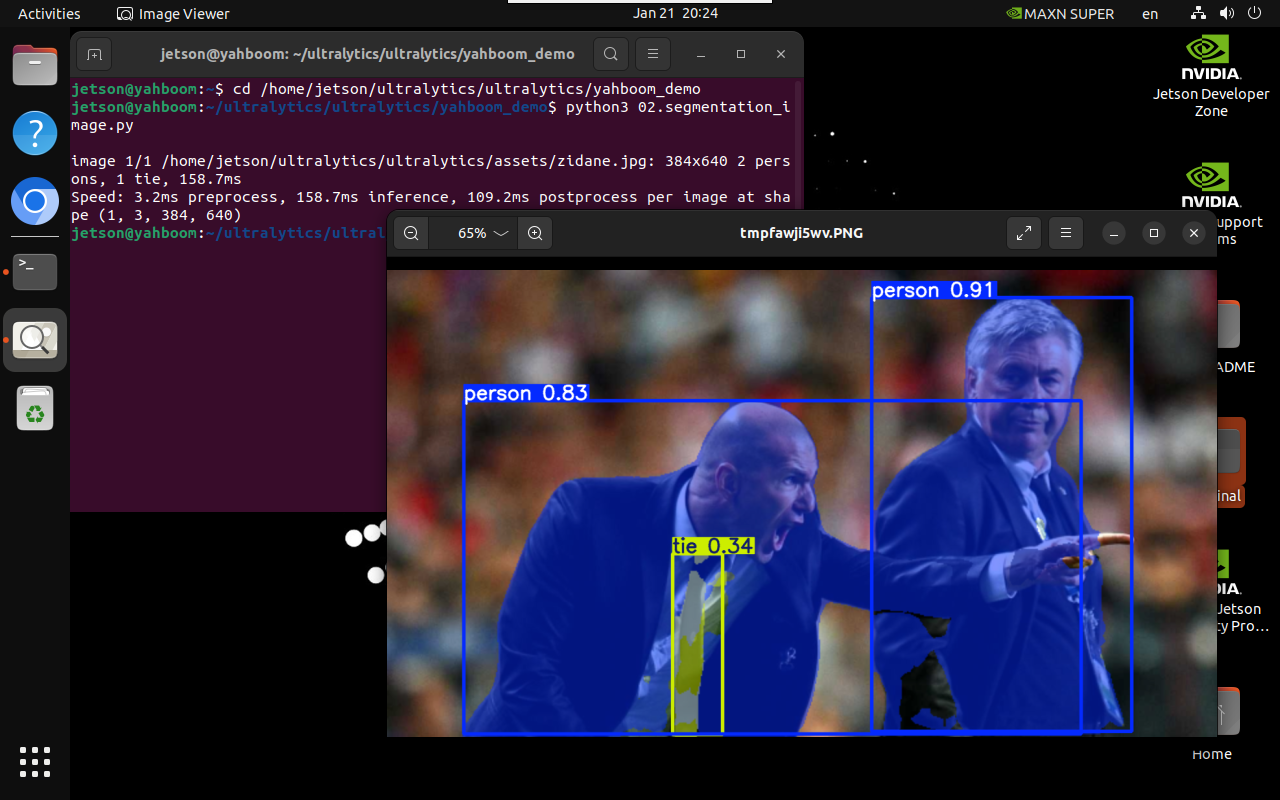This screenshot has width=1280, height=800.
Task: Click the Activities button
Action: tap(49, 14)
